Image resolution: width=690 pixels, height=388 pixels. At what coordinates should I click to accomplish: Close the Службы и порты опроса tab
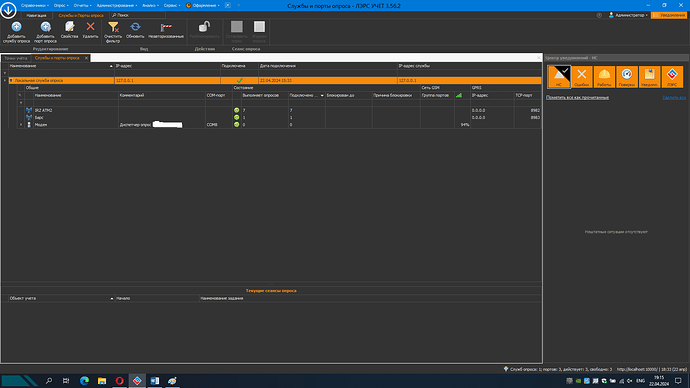pyautogui.click(x=86, y=58)
